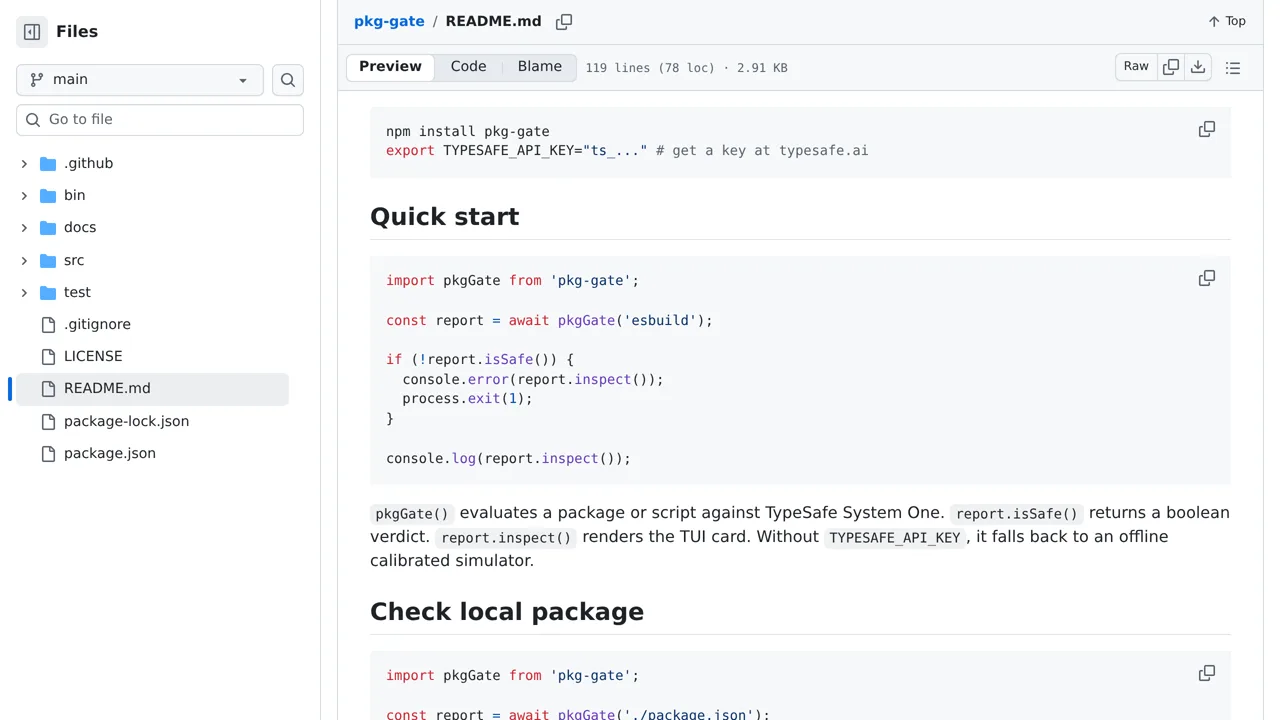Focus the Go to file input
1280x720 pixels.
(160, 120)
